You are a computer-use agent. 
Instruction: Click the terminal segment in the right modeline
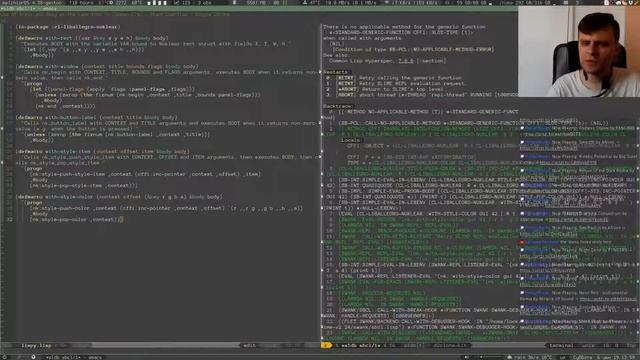(x=561, y=346)
